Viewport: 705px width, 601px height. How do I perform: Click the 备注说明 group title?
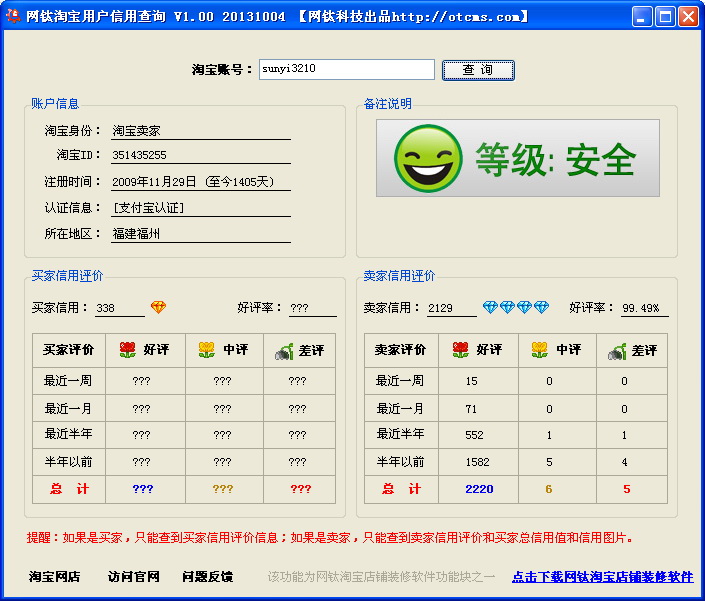(x=387, y=104)
